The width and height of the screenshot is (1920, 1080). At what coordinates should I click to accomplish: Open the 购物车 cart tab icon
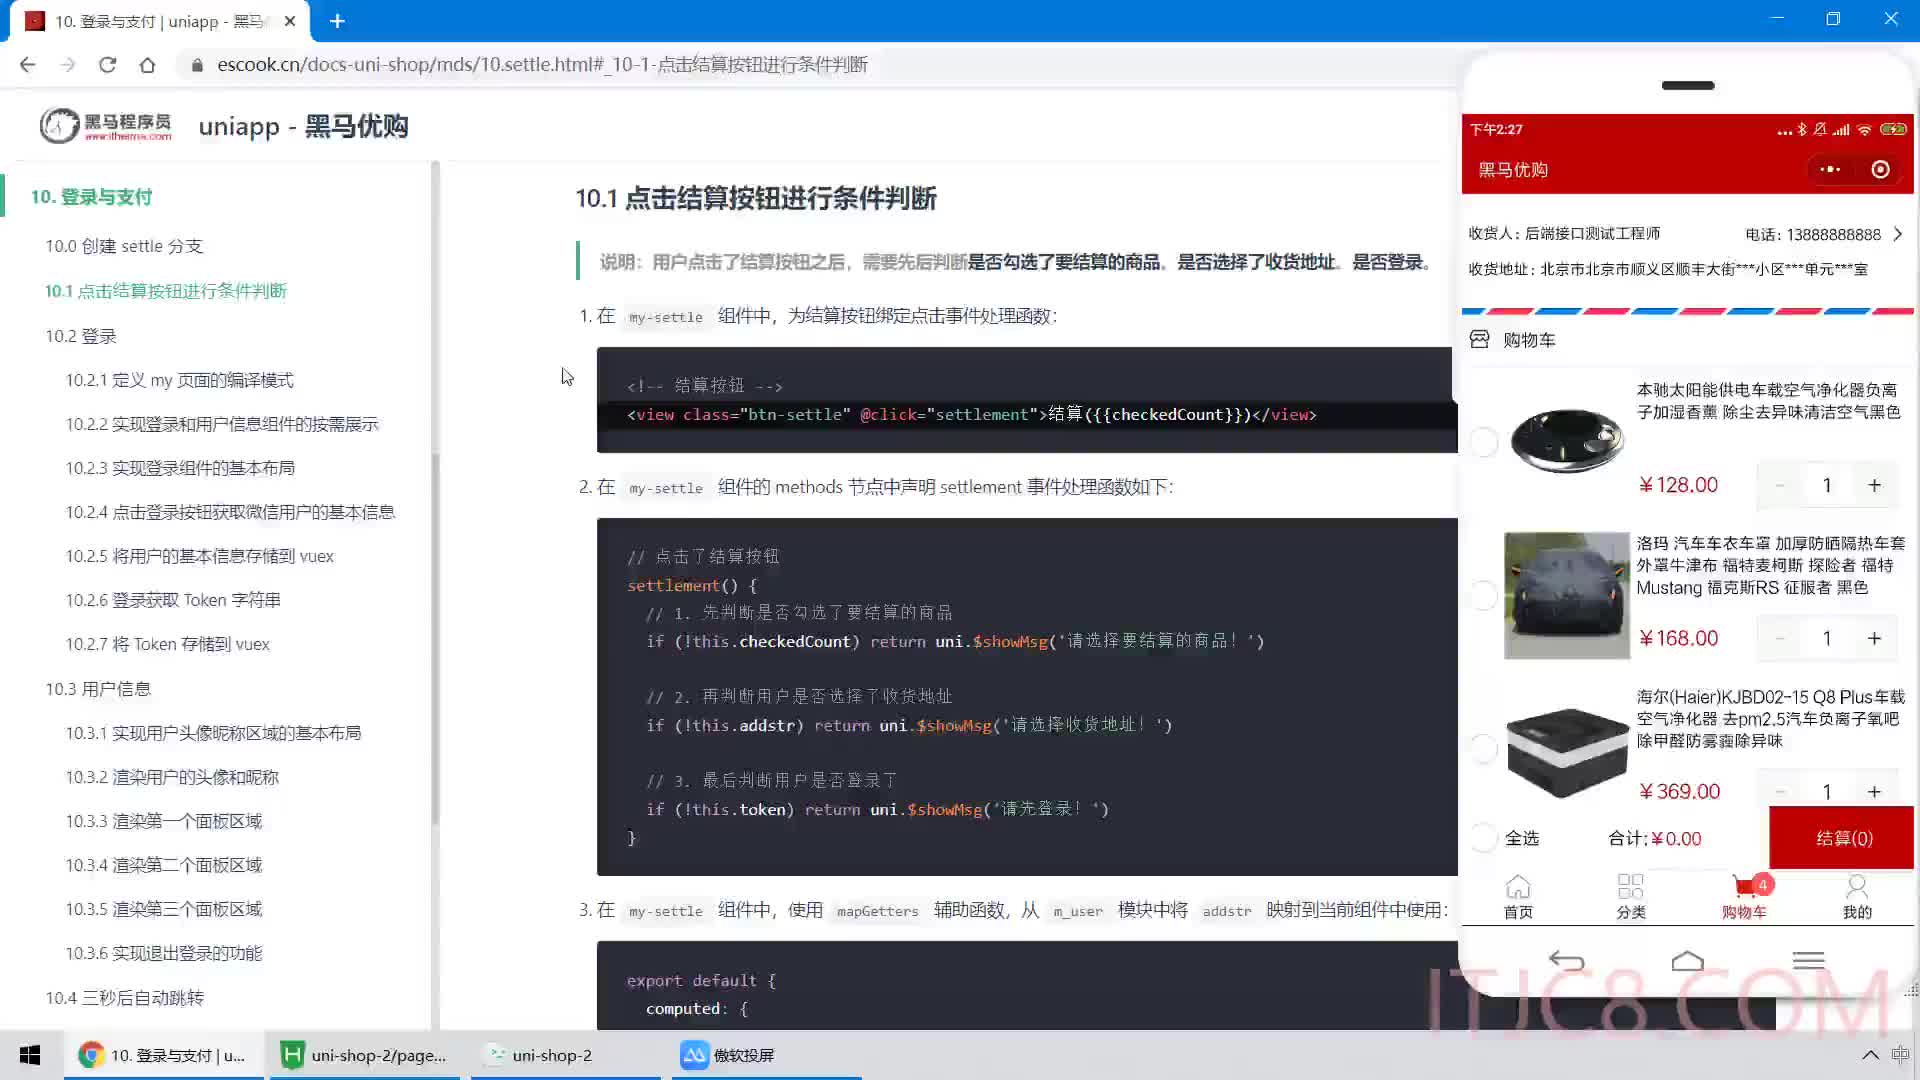pyautogui.click(x=1744, y=897)
